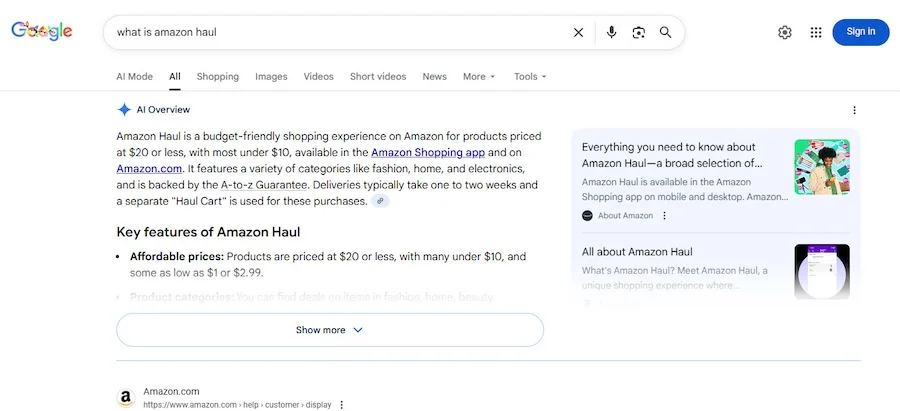
Task: Open the Amazon Shopping app link
Action: [x=428, y=153]
